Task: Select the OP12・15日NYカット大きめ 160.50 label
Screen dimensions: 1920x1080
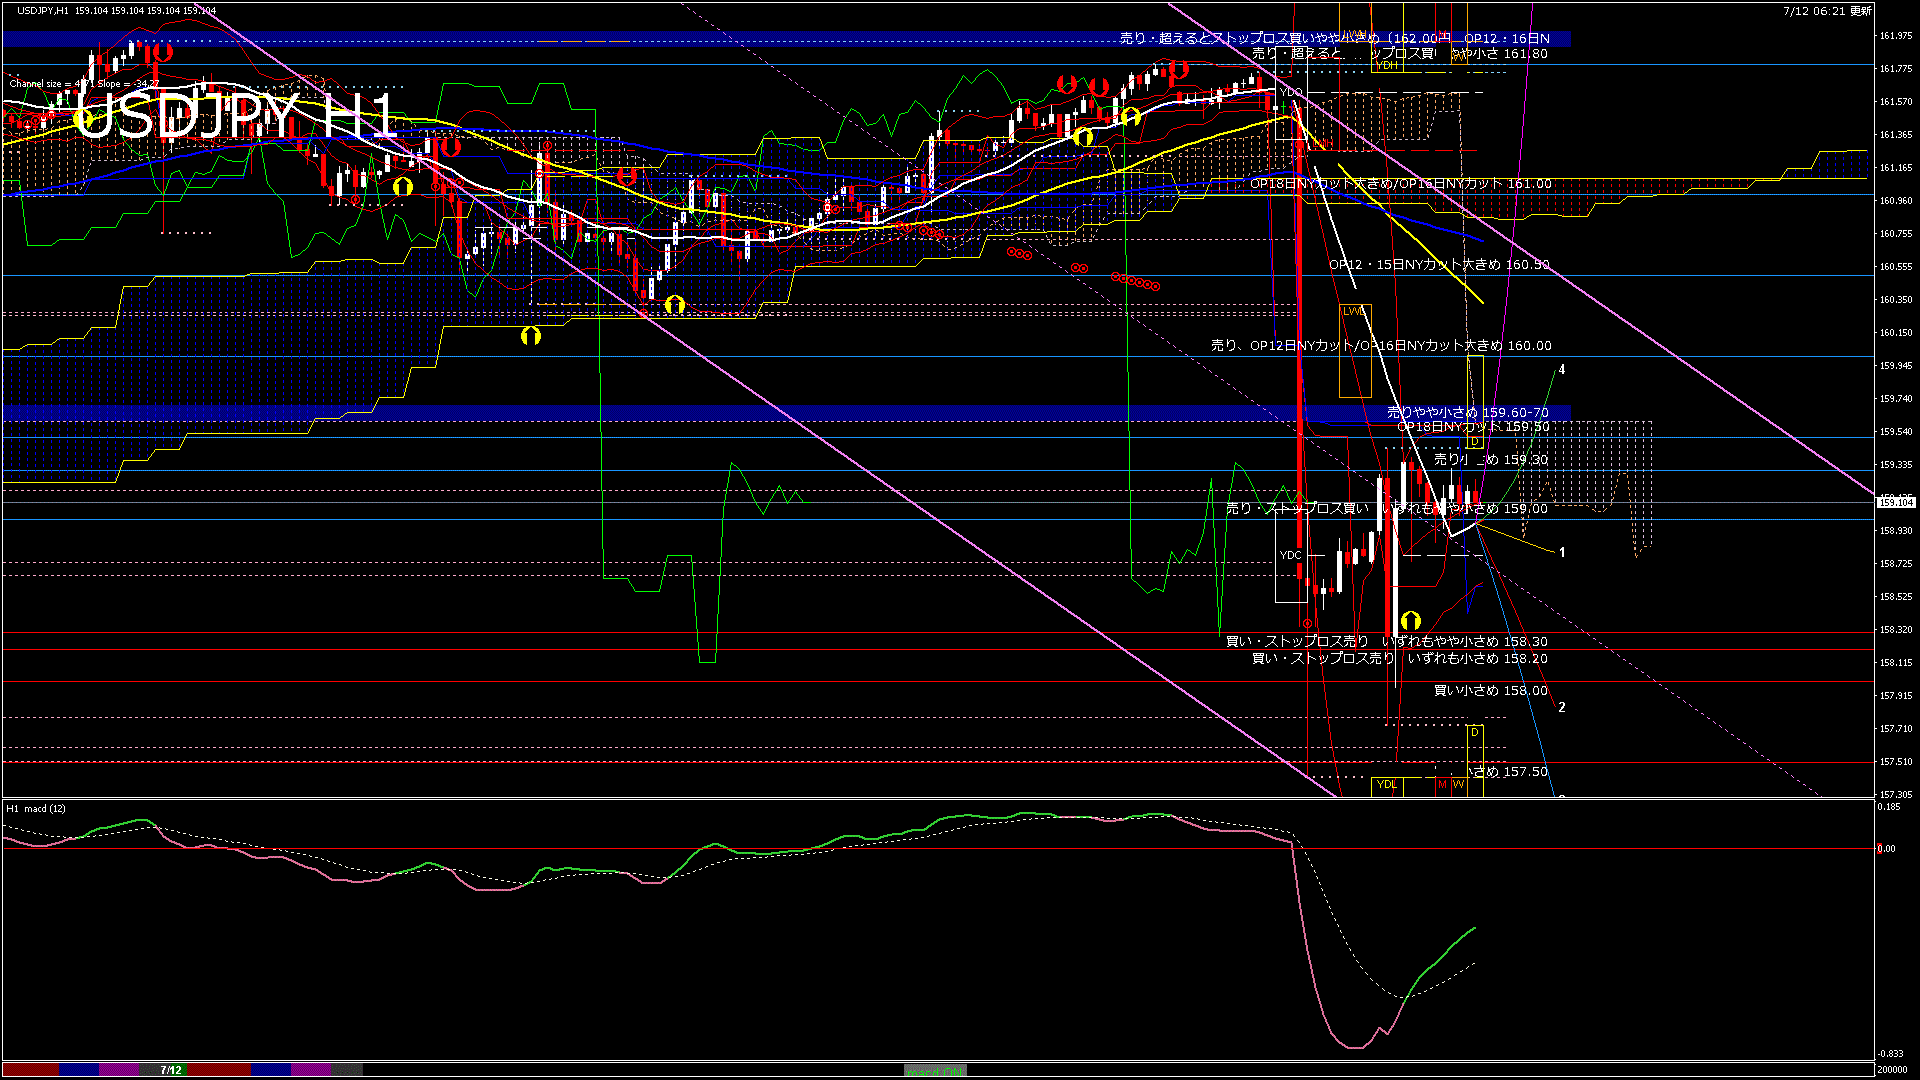Action: pyautogui.click(x=1439, y=265)
